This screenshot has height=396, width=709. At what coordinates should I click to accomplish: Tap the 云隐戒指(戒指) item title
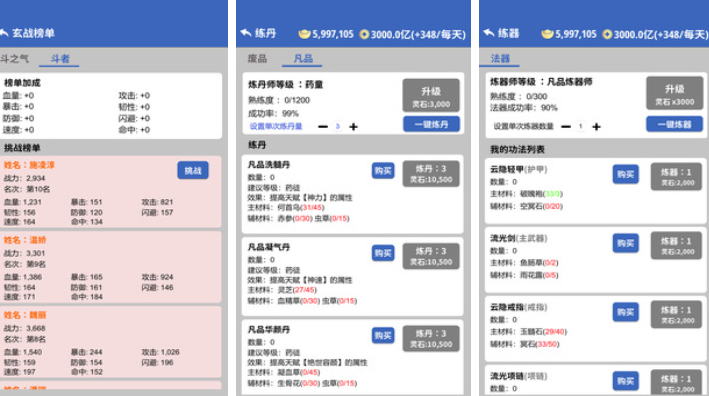[519, 307]
